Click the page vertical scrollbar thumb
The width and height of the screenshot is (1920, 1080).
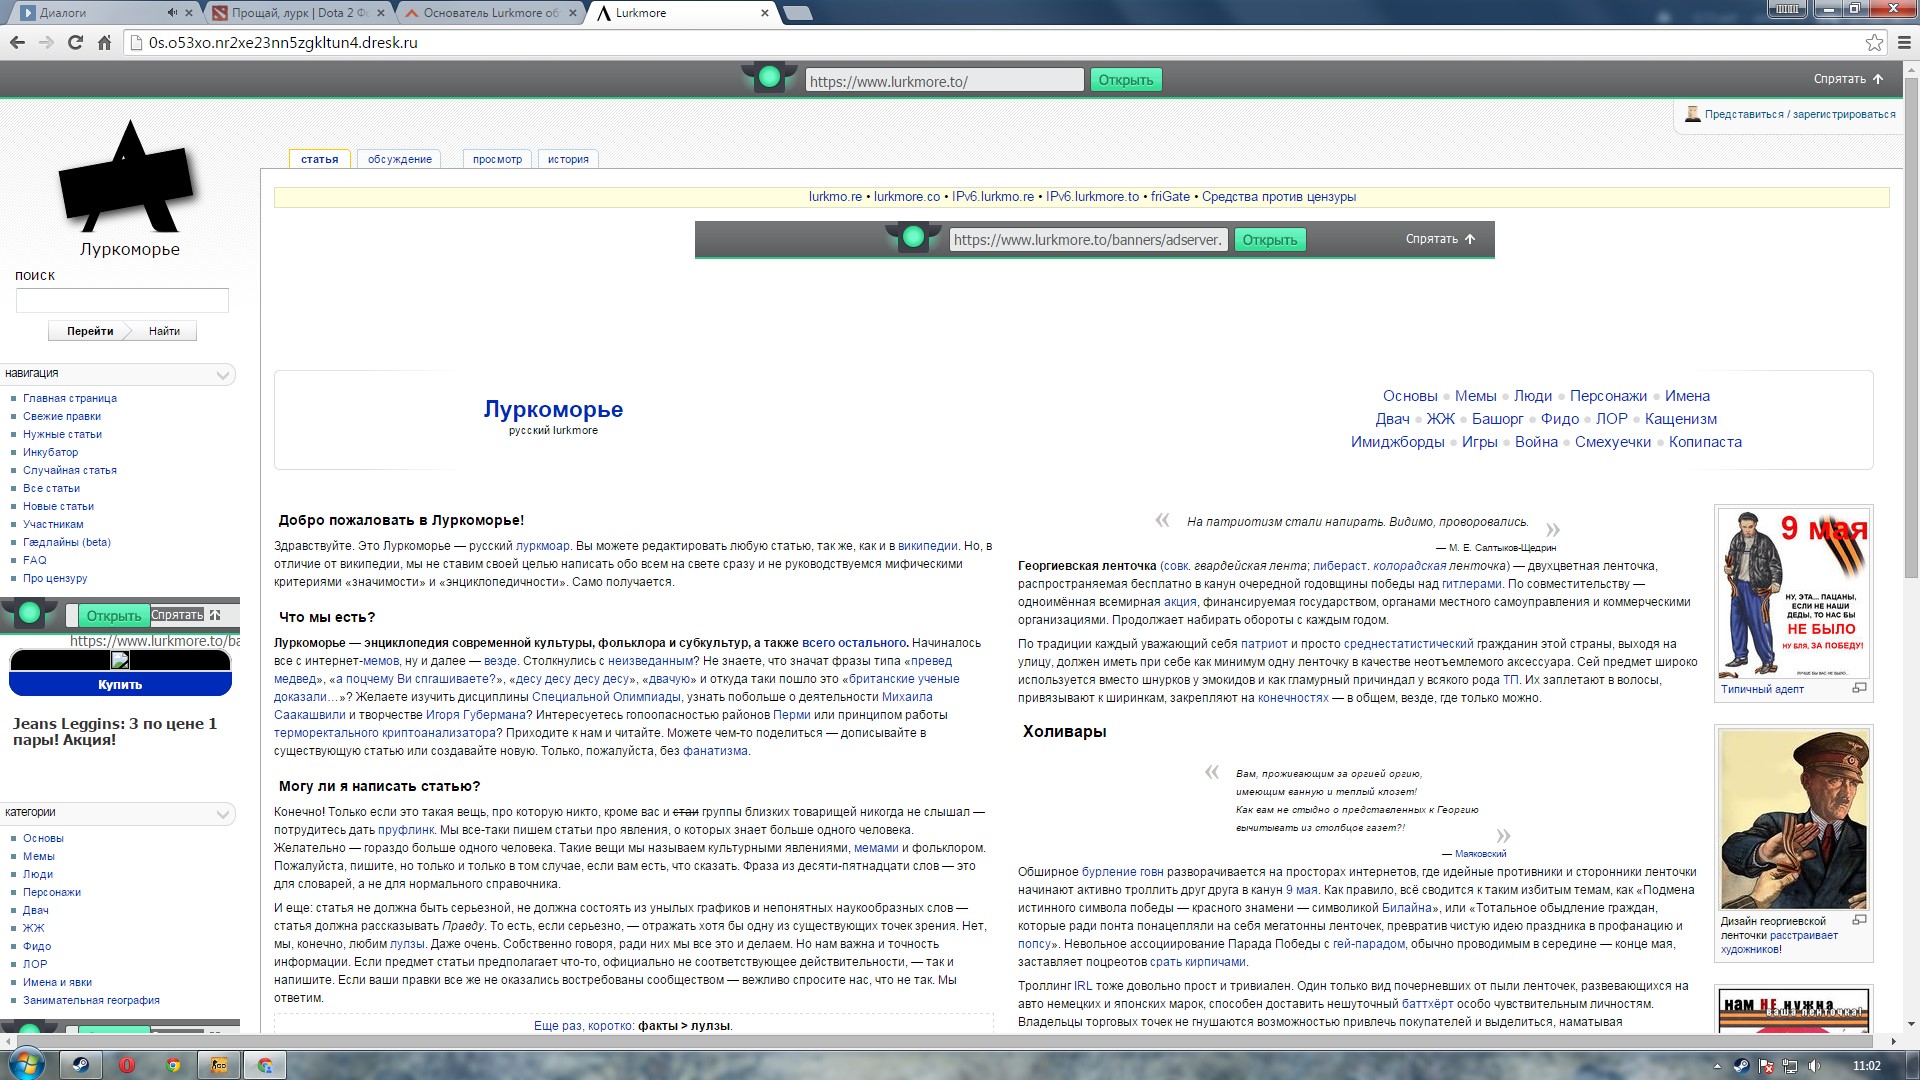pyautogui.click(x=1911, y=330)
